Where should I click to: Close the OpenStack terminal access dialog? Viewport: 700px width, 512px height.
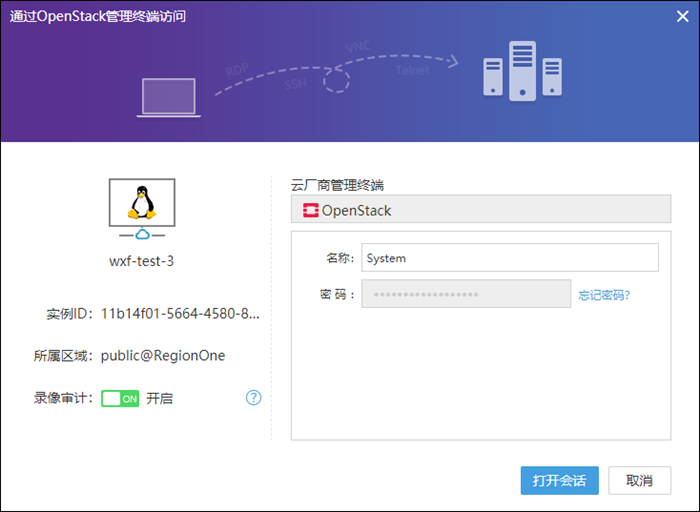coord(682,17)
